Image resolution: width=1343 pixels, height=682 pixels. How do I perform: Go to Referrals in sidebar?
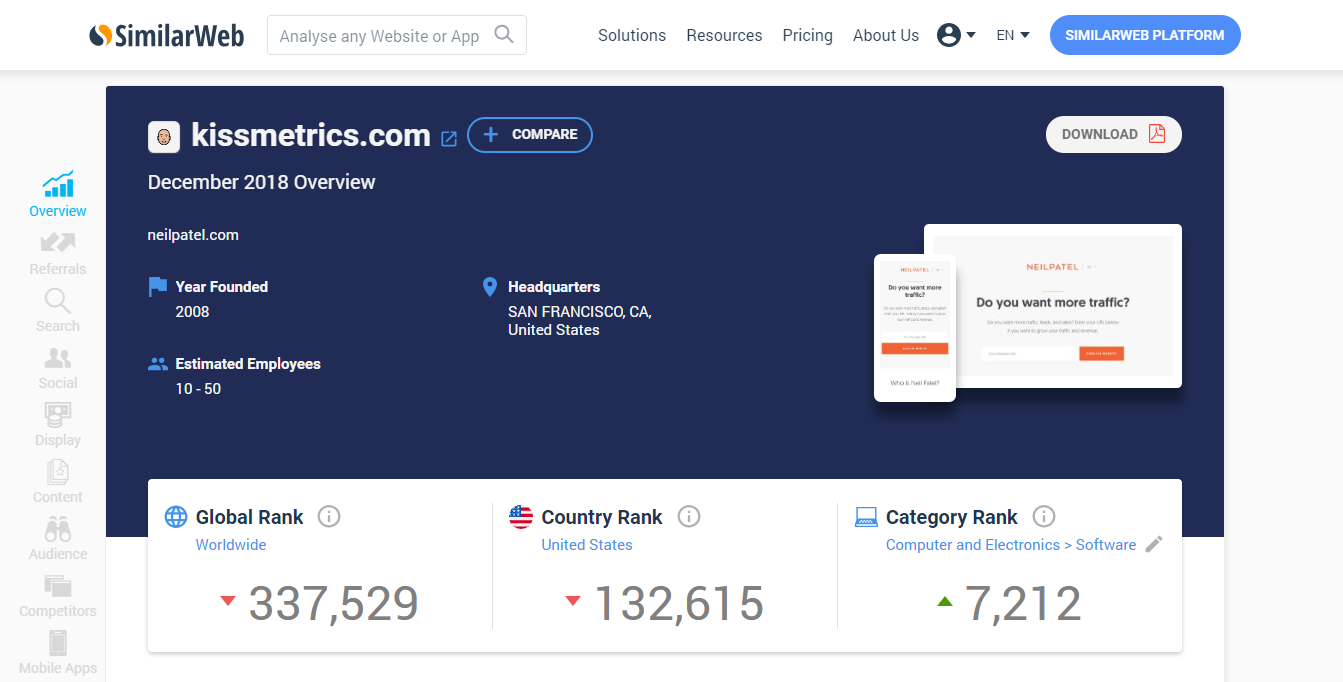pyautogui.click(x=58, y=254)
